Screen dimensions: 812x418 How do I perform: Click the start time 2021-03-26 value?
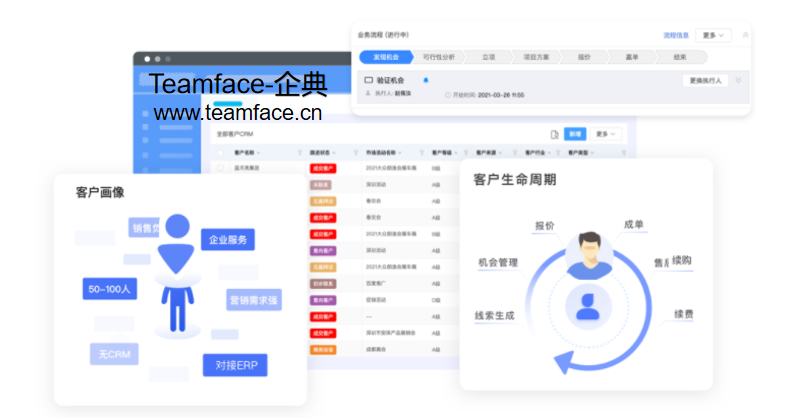tap(501, 95)
